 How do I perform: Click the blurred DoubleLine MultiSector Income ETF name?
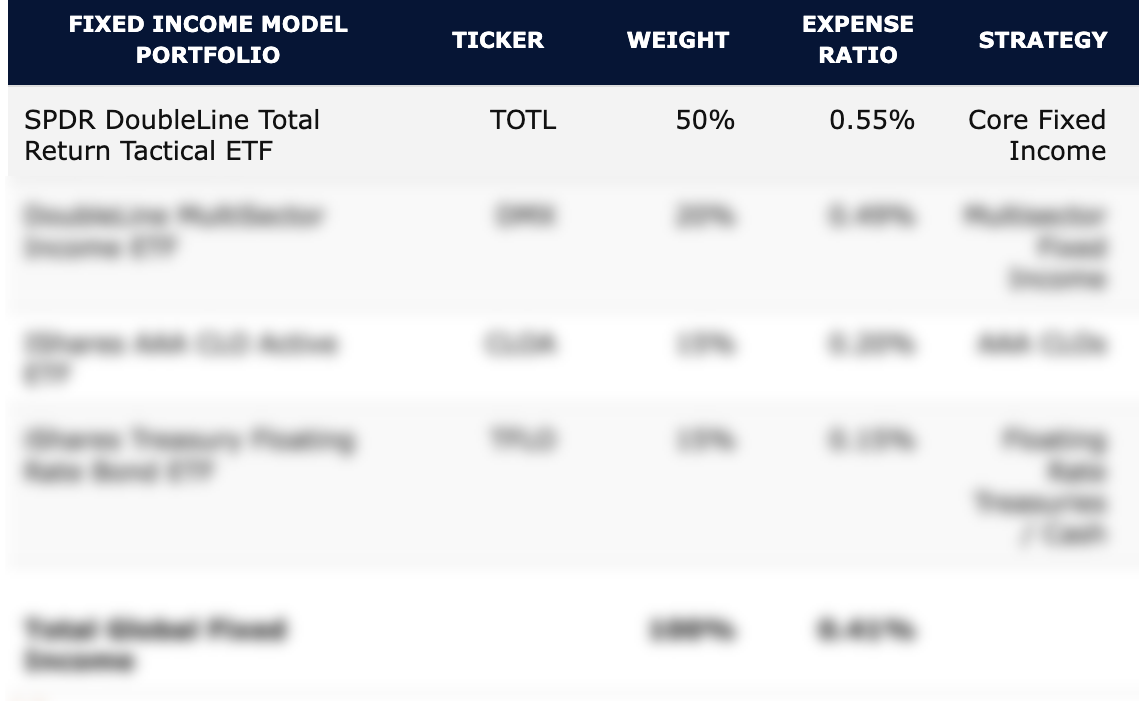(x=172, y=231)
